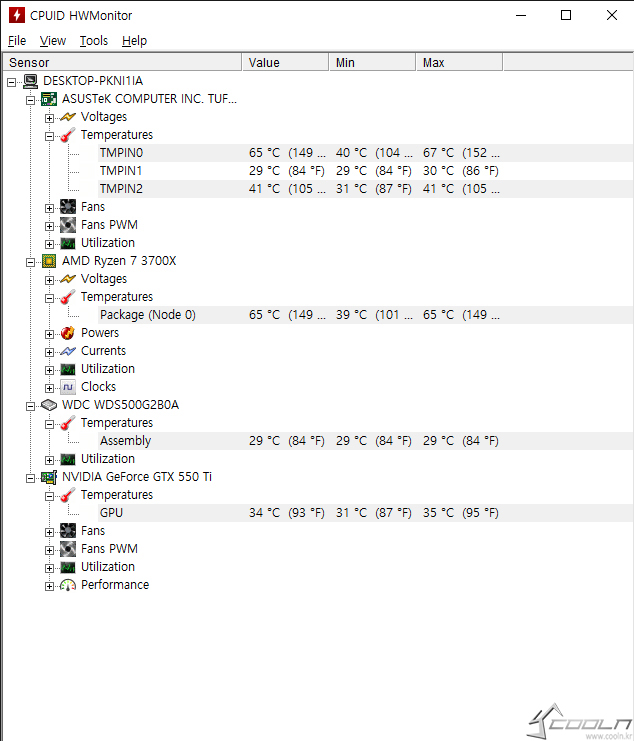
Task: Open the File menu
Action: pos(17,41)
